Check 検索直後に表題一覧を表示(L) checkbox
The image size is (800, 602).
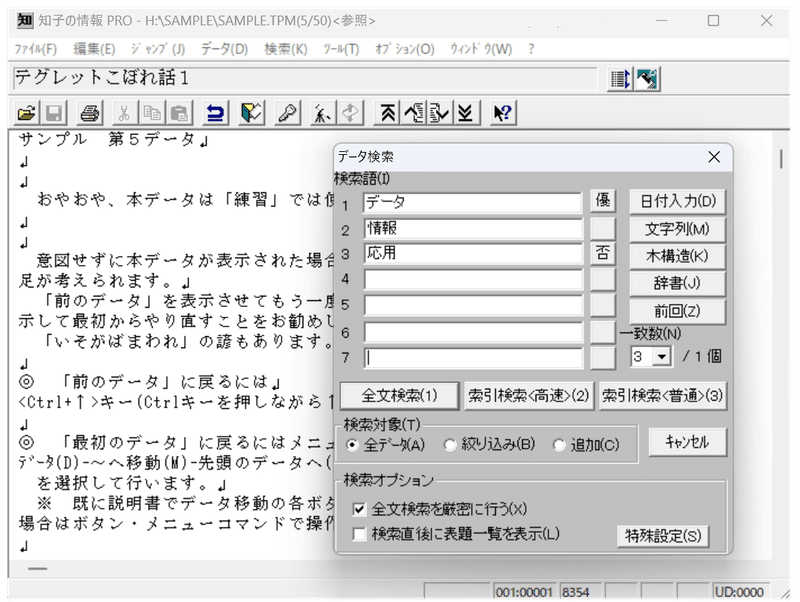click(360, 534)
